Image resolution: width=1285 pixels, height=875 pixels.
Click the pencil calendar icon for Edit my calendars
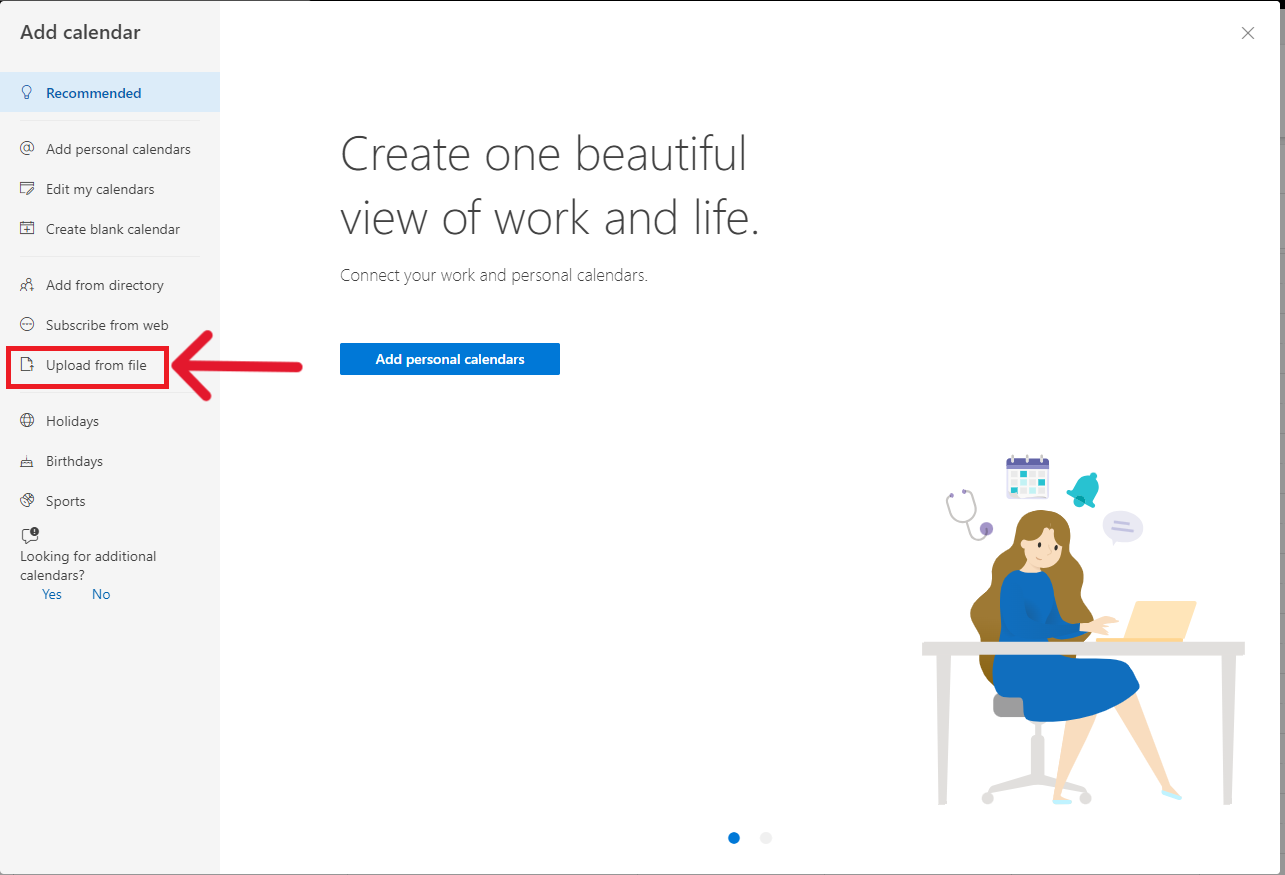[x=27, y=188]
